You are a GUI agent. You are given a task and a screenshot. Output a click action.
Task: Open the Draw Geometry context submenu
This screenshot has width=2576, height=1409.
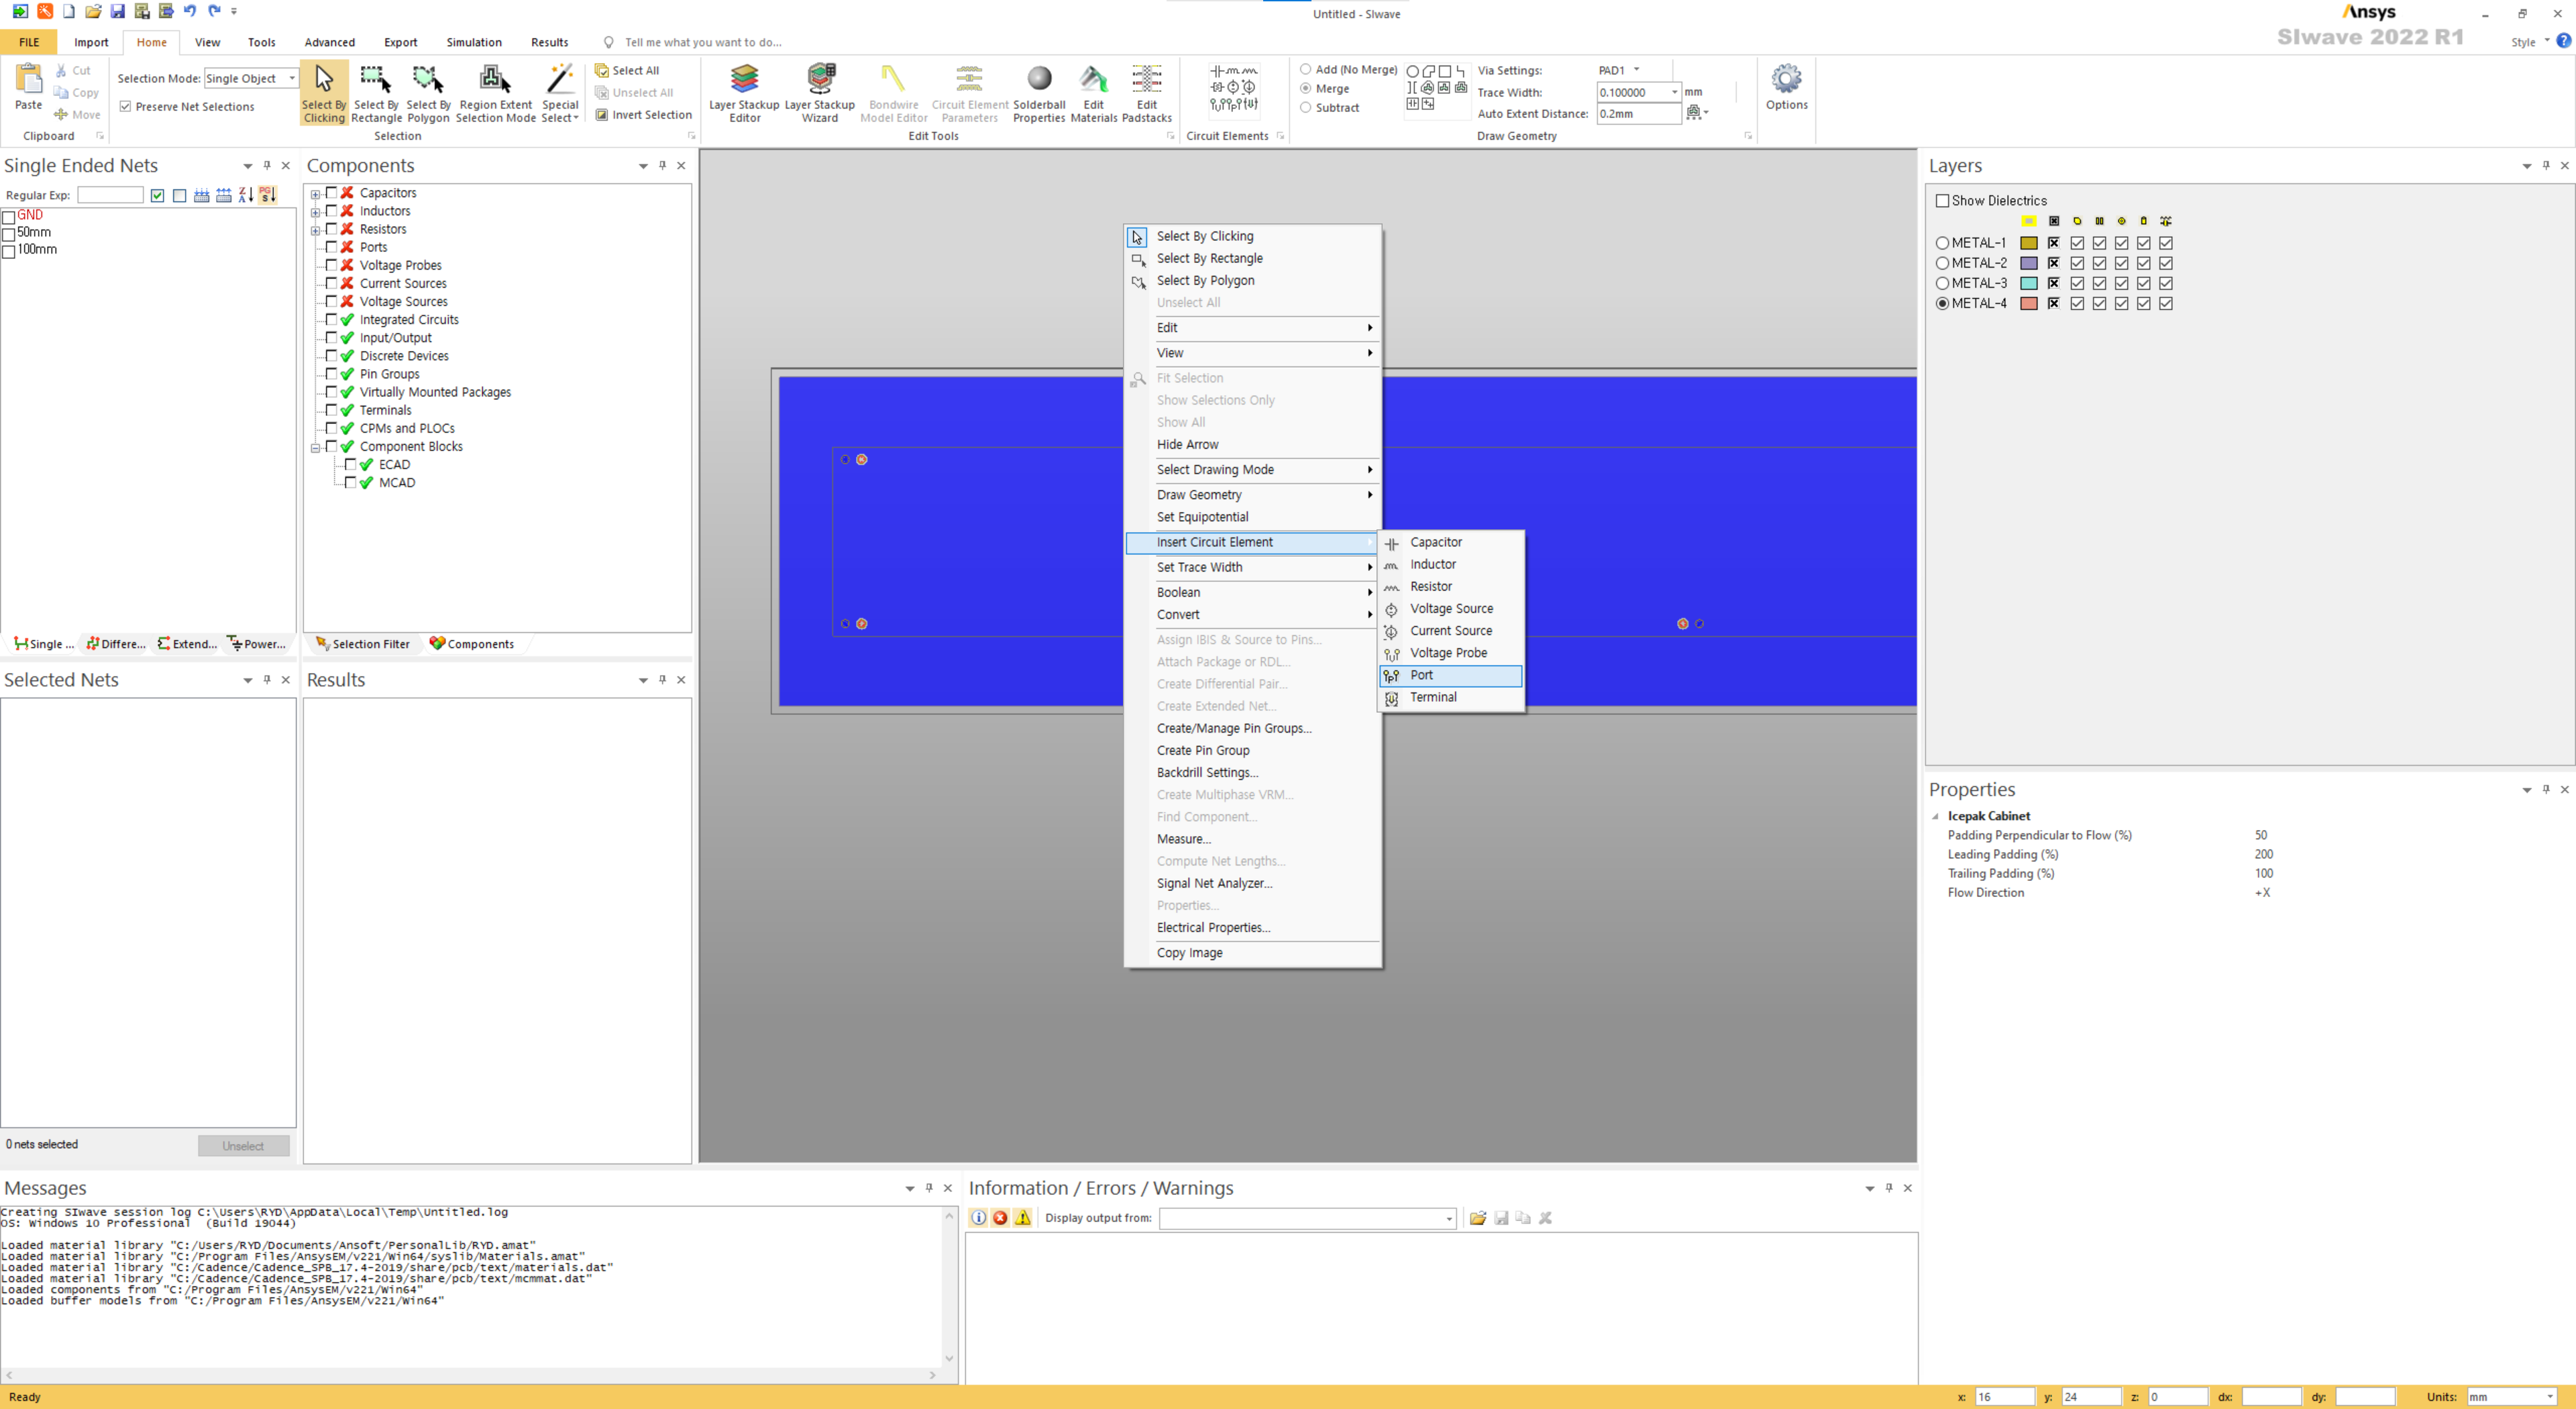[1253, 495]
